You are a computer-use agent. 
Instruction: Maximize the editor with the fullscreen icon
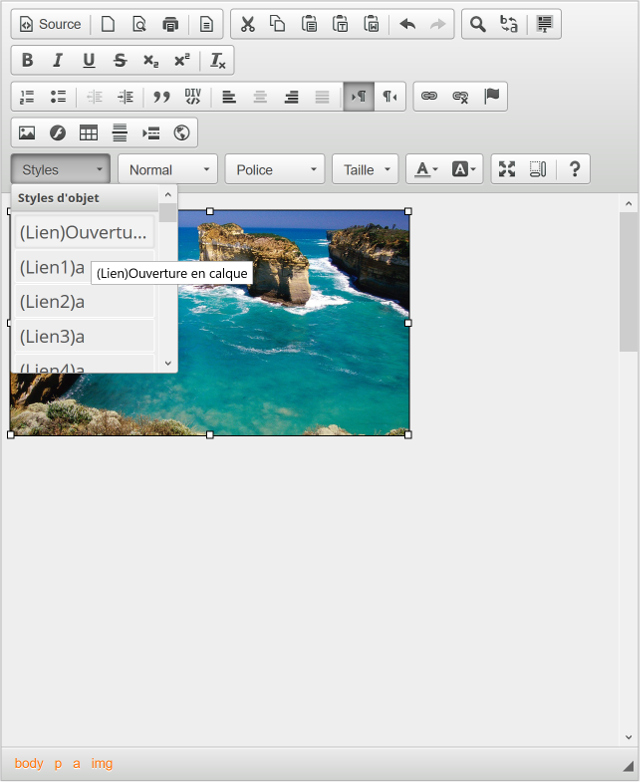pyautogui.click(x=507, y=169)
